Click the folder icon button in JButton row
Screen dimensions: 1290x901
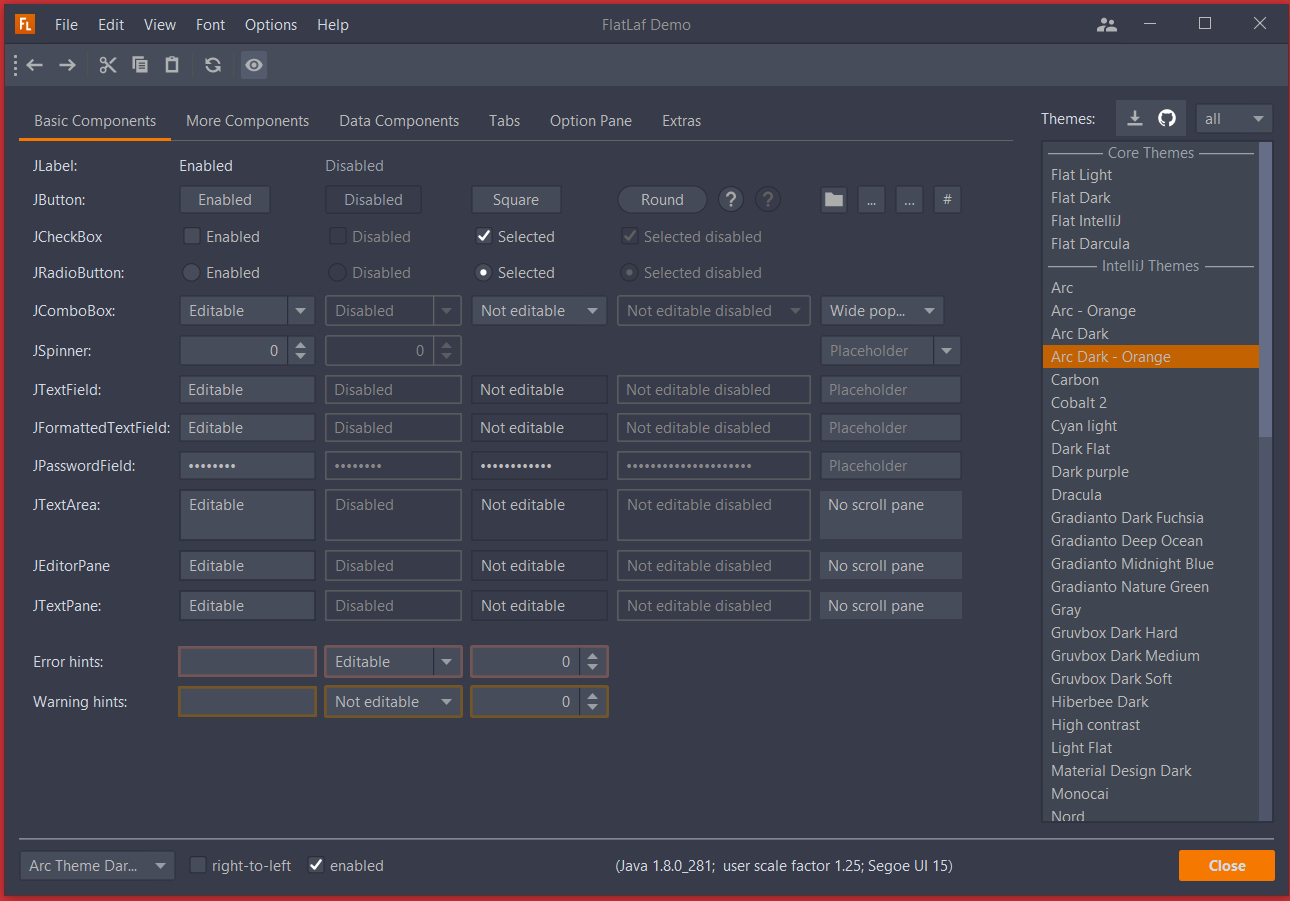(x=834, y=200)
